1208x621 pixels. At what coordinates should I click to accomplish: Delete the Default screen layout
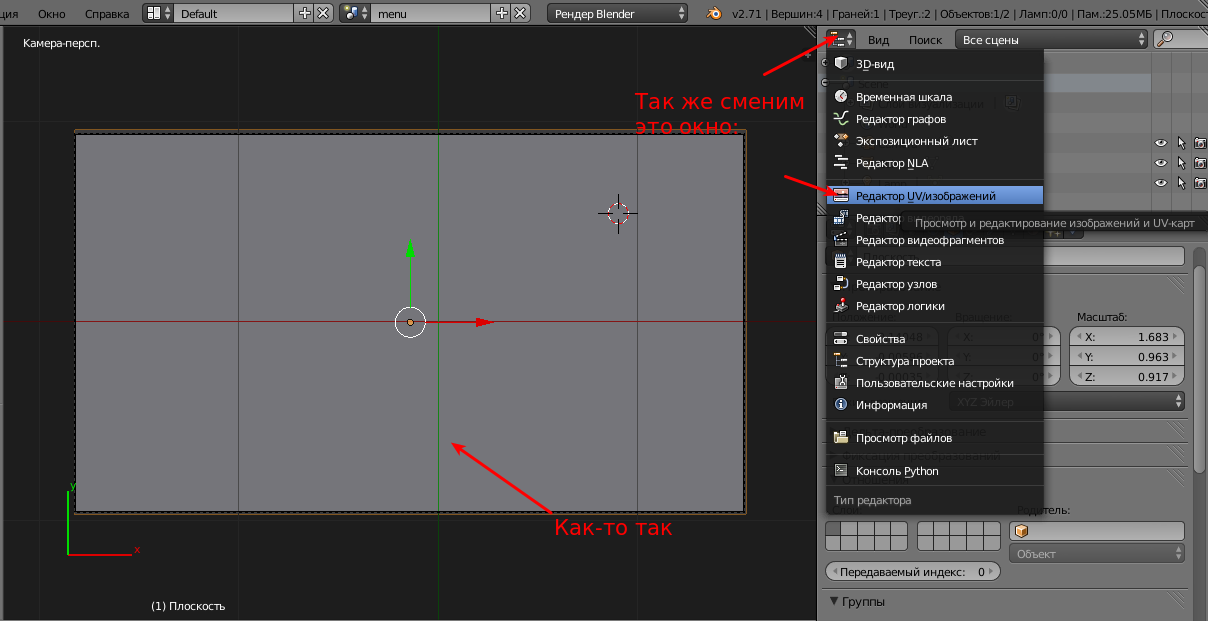point(323,14)
